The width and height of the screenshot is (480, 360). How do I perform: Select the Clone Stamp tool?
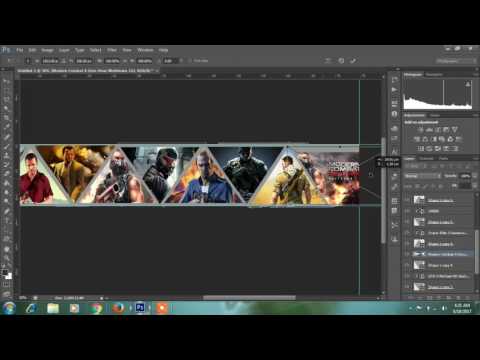7,155
